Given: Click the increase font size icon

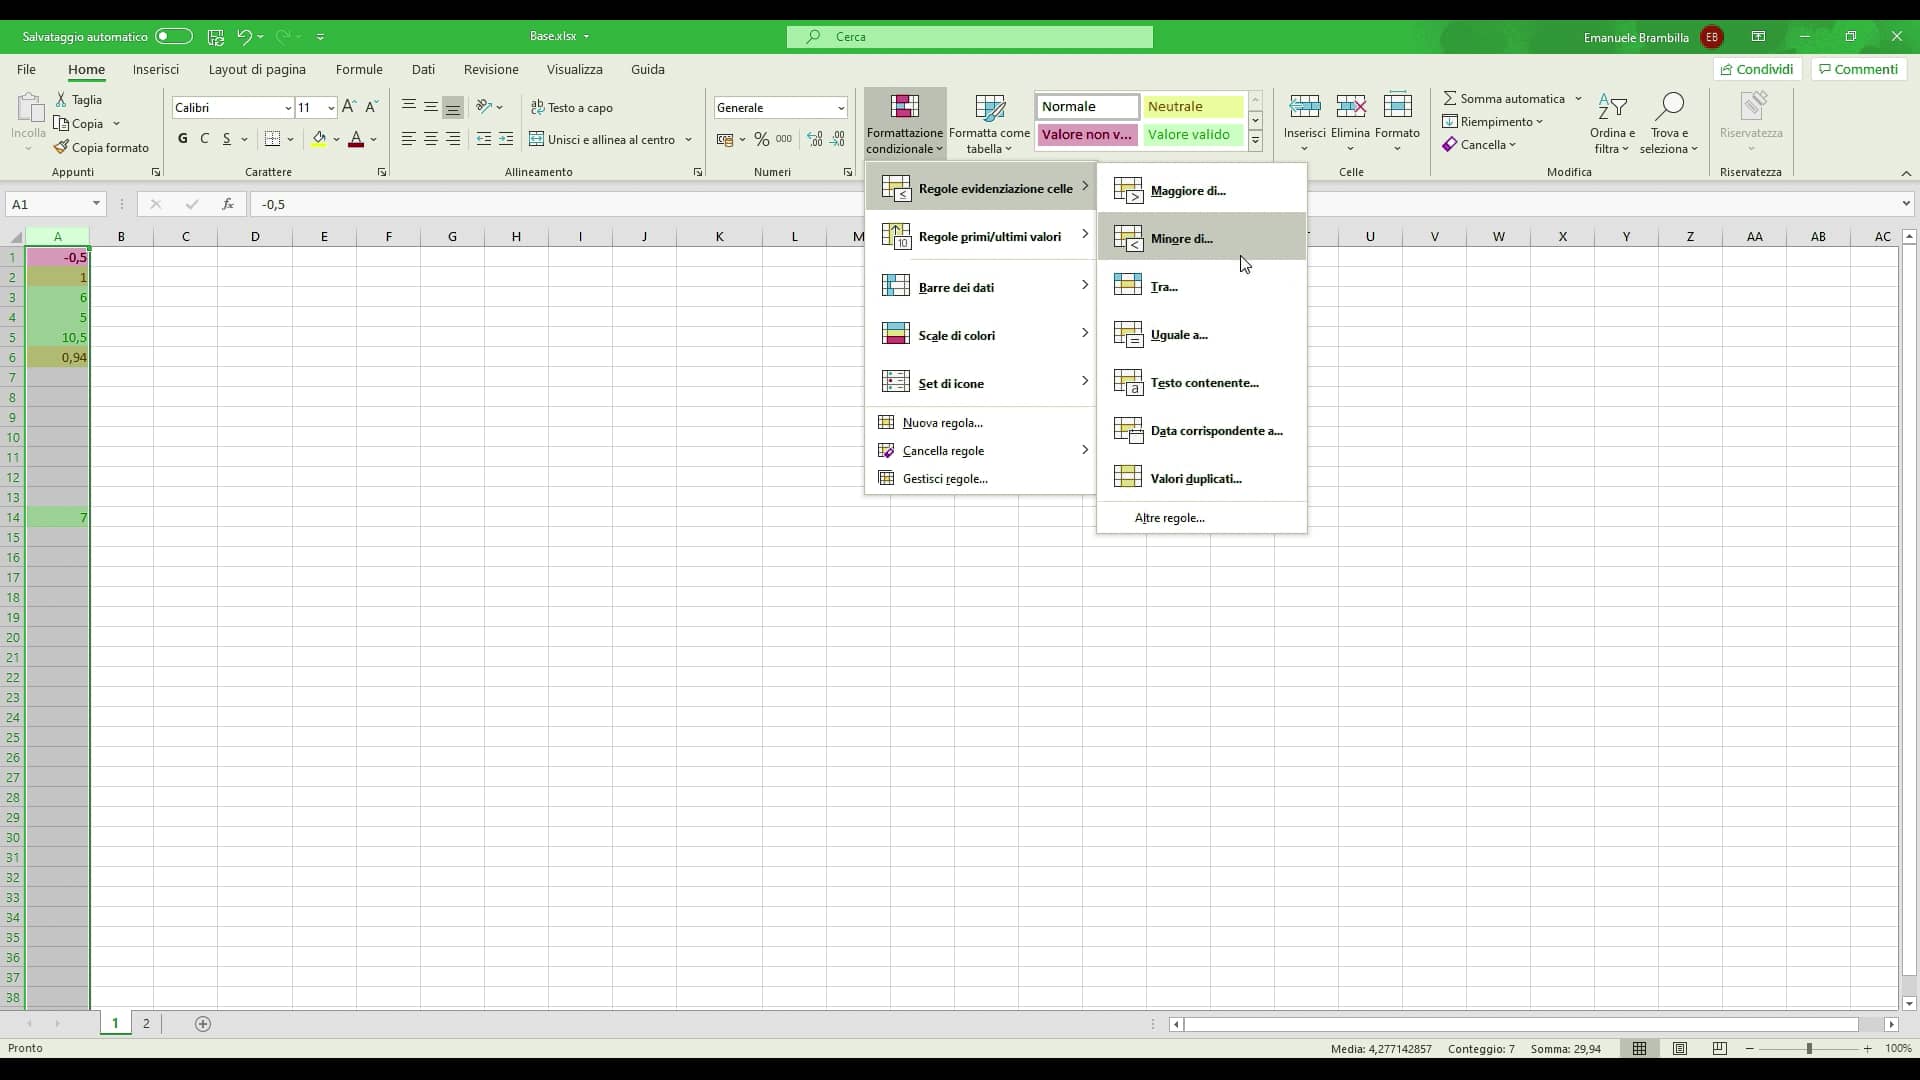Looking at the screenshot, I should tap(348, 107).
